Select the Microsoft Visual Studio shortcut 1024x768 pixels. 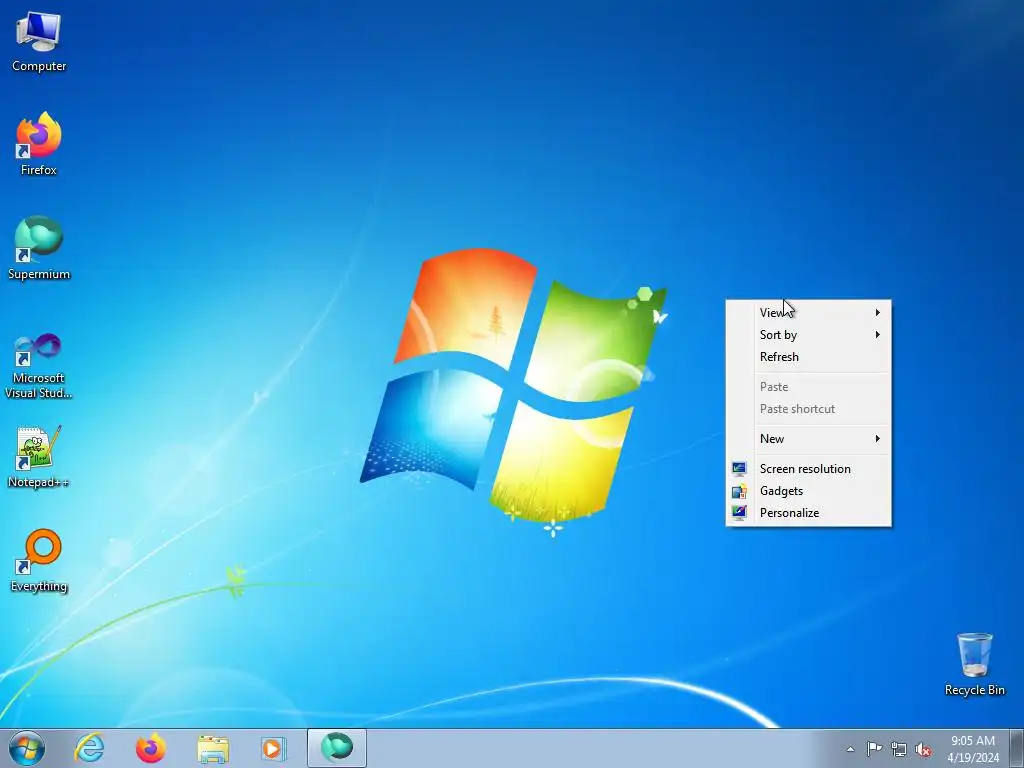click(x=39, y=366)
